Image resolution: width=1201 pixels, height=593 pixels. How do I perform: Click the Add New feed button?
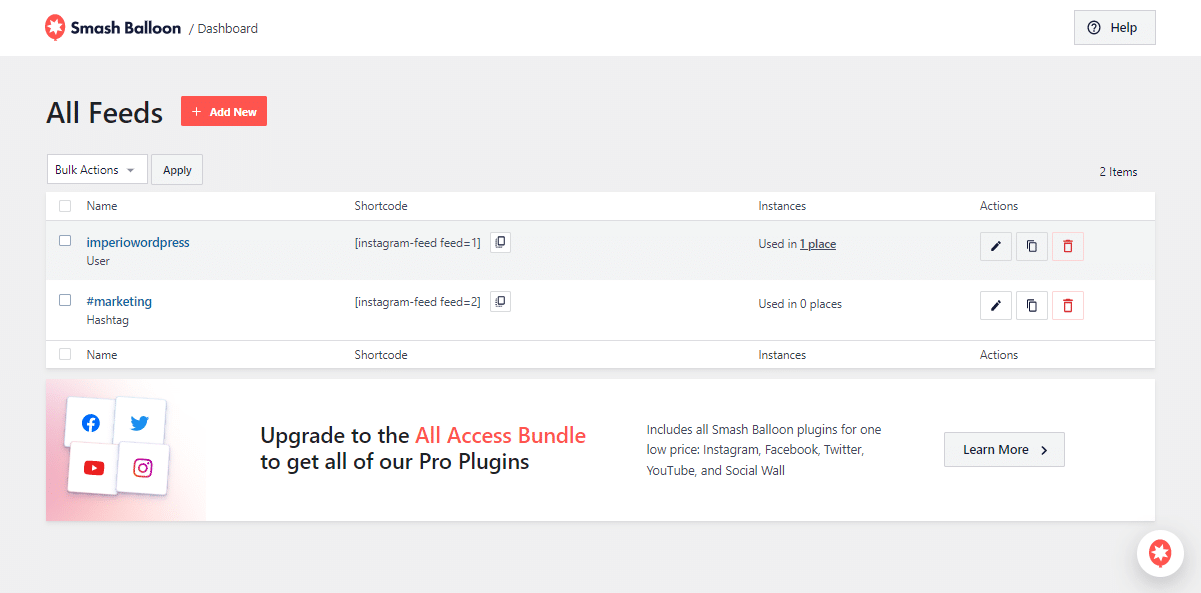pyautogui.click(x=224, y=112)
